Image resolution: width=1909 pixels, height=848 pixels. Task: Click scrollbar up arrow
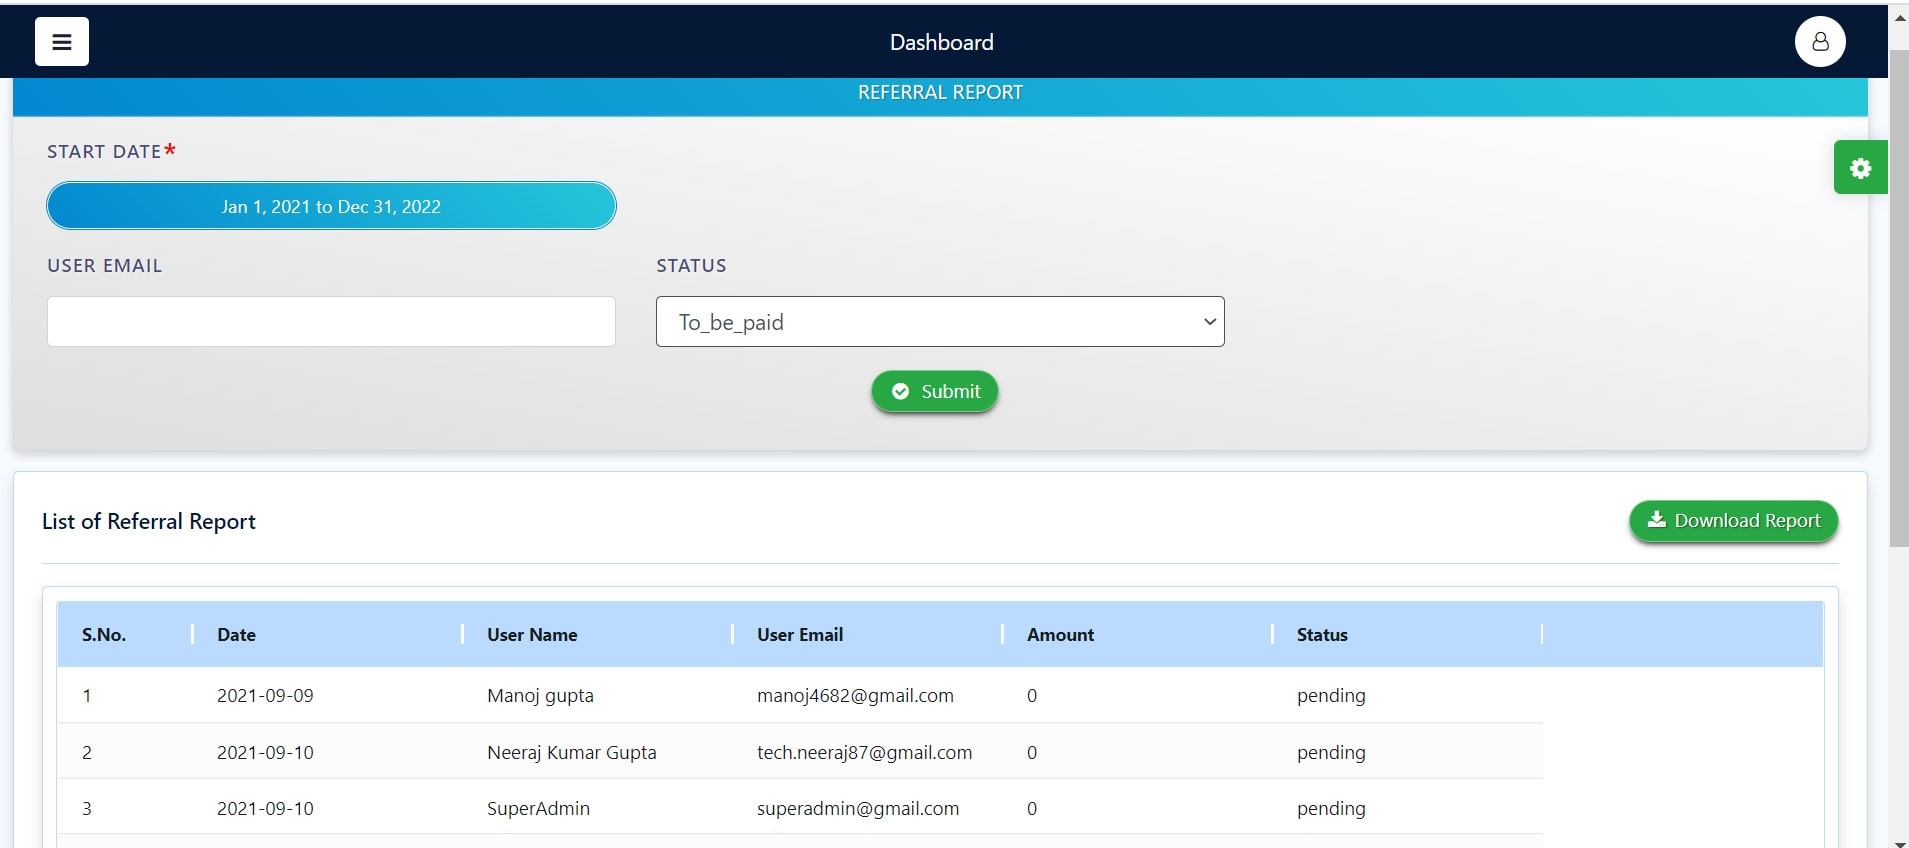pos(1899,17)
